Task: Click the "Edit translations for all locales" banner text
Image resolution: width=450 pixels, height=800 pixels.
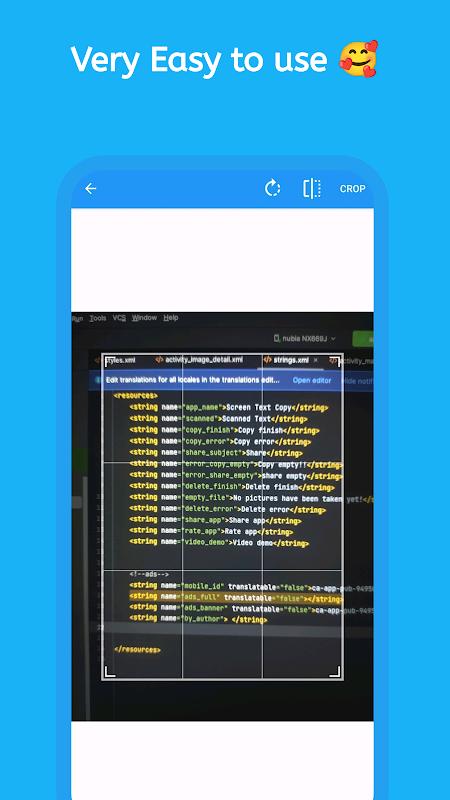Action: (x=192, y=380)
